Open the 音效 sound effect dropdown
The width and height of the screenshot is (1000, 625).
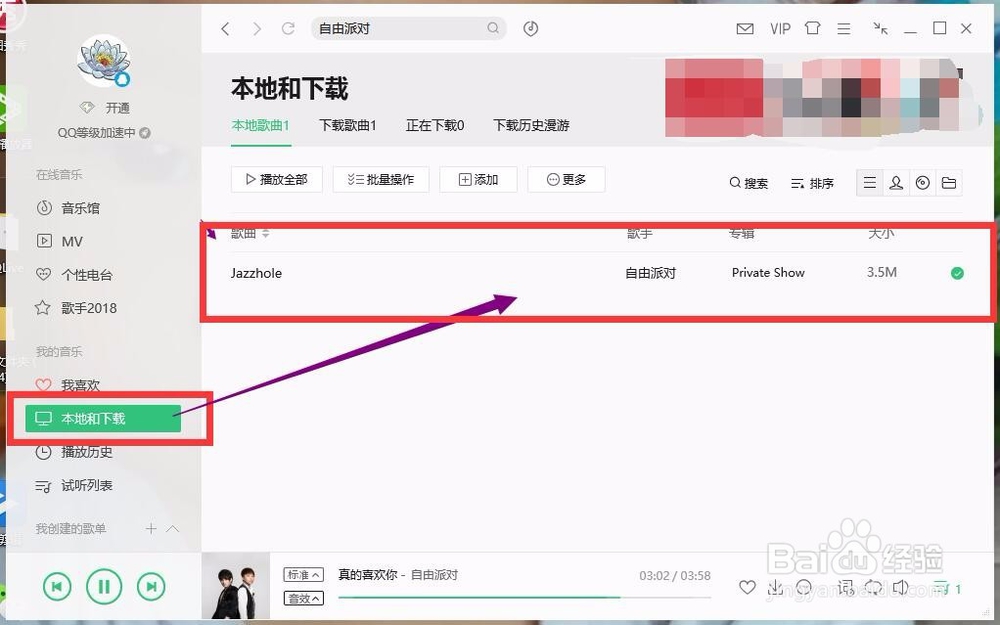point(303,599)
